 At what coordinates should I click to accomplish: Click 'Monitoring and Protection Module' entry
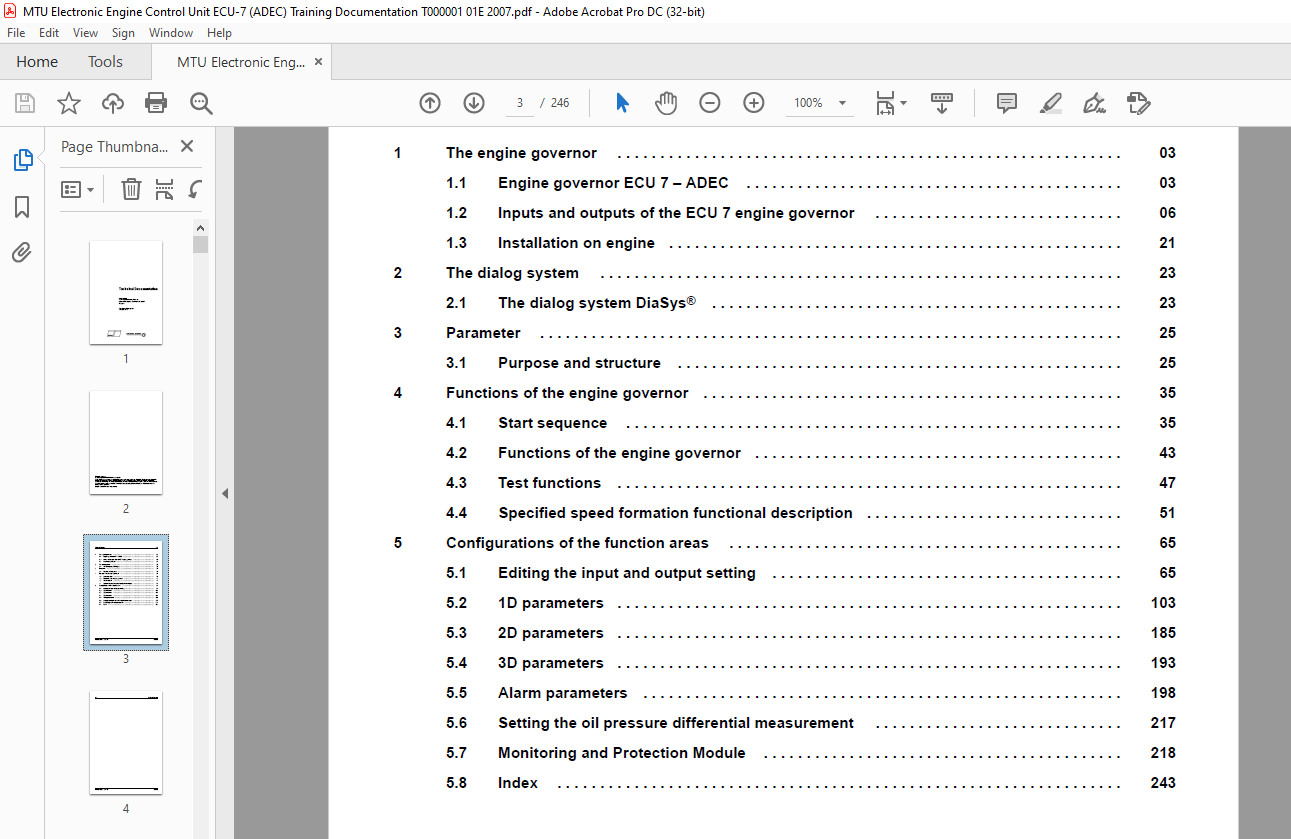(x=622, y=753)
